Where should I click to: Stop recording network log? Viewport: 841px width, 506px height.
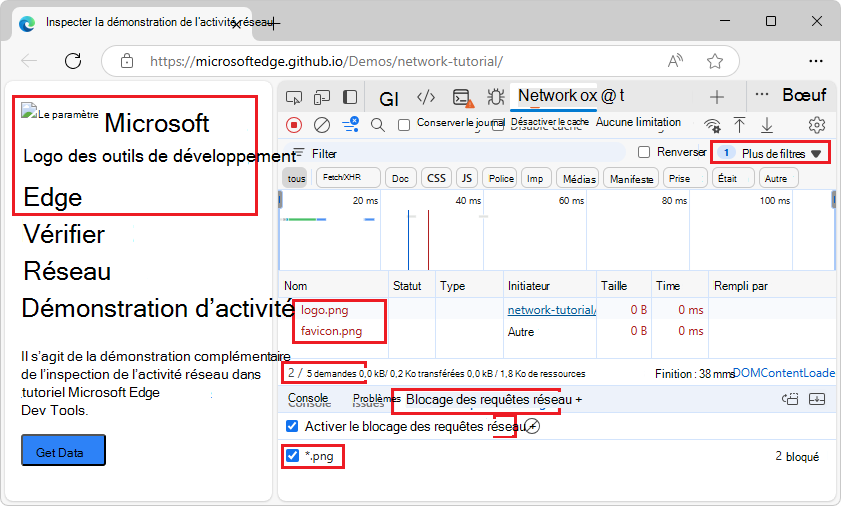click(294, 125)
